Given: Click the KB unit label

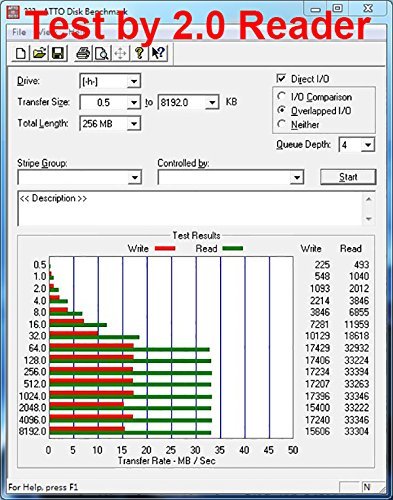Looking at the screenshot, I should pyautogui.click(x=231, y=101).
